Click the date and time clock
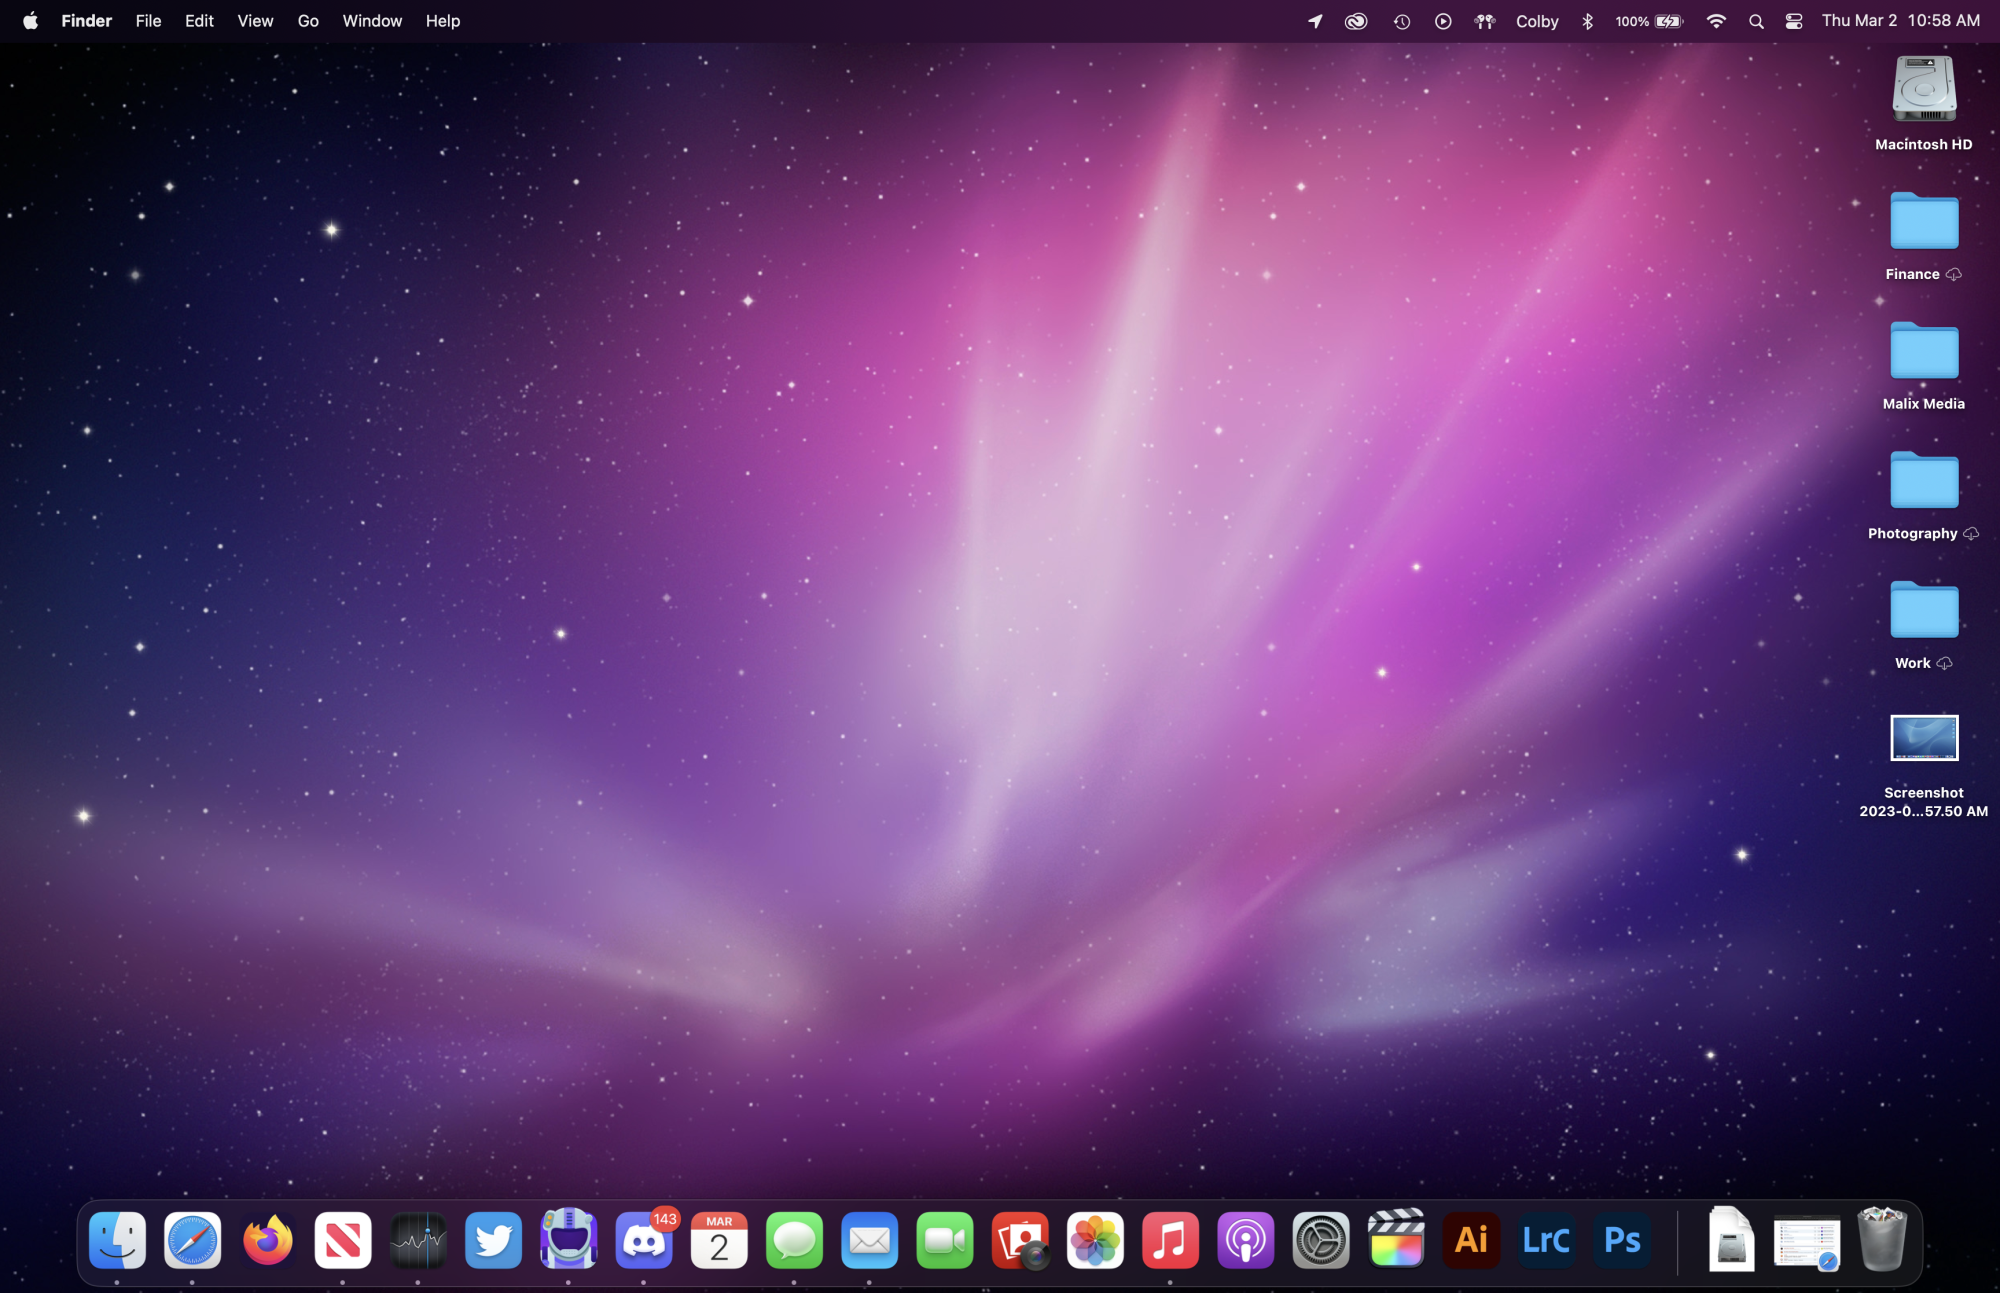 tap(1900, 21)
